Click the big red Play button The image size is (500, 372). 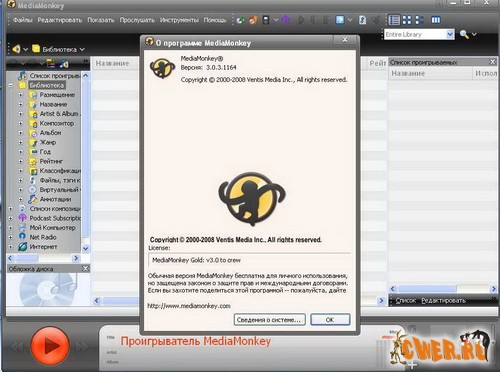click(x=50, y=346)
